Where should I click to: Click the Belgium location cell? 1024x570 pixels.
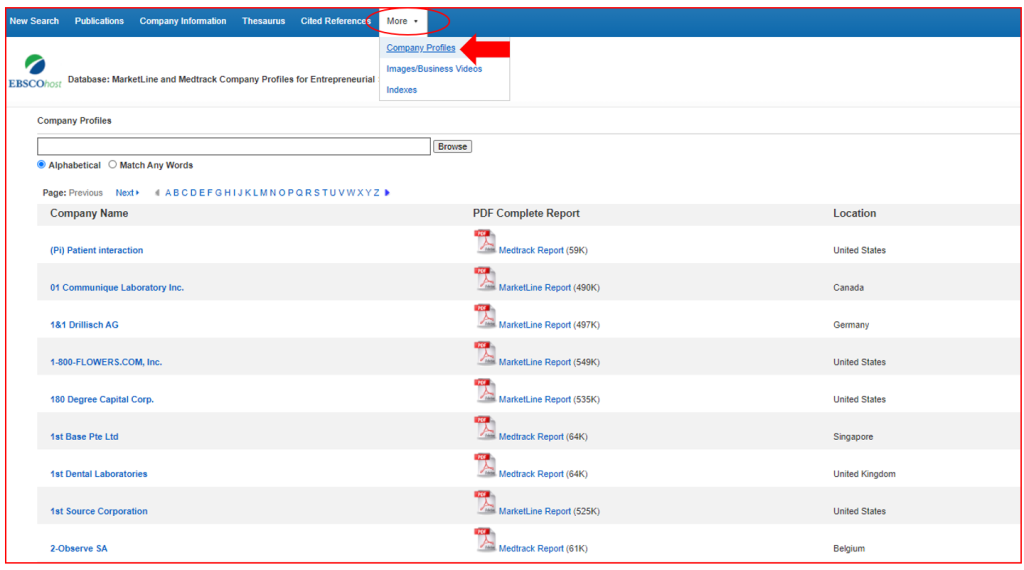point(849,548)
